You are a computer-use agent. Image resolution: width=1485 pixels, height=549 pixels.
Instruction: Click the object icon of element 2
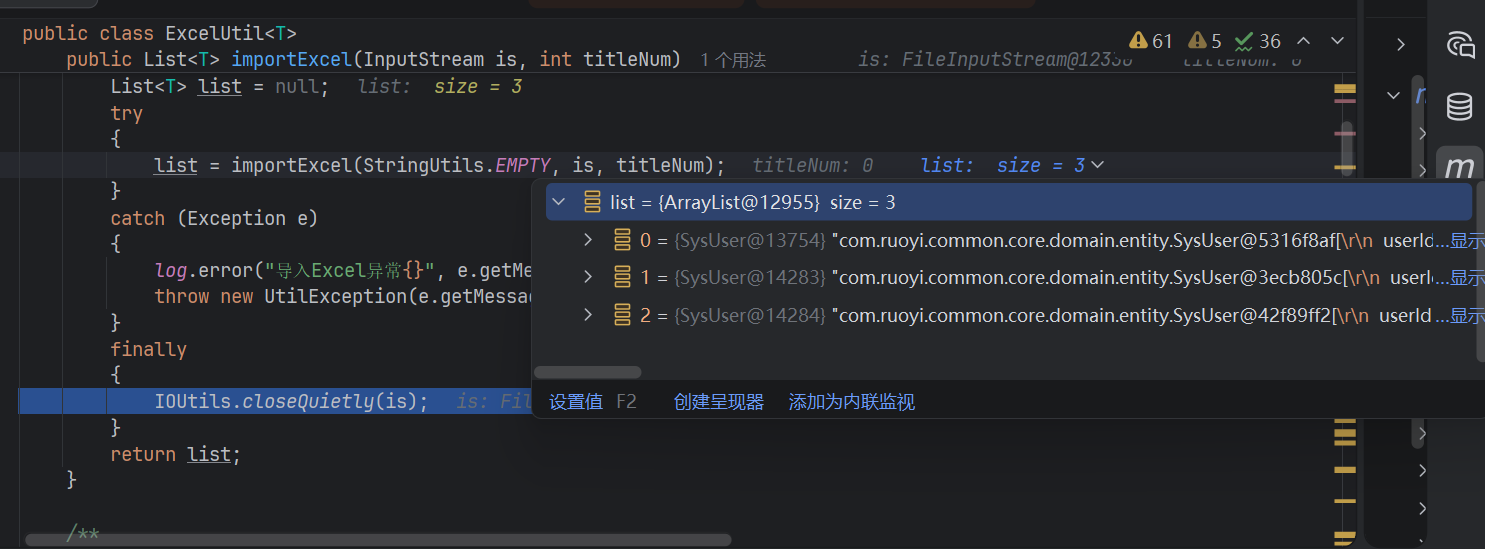tap(622, 315)
